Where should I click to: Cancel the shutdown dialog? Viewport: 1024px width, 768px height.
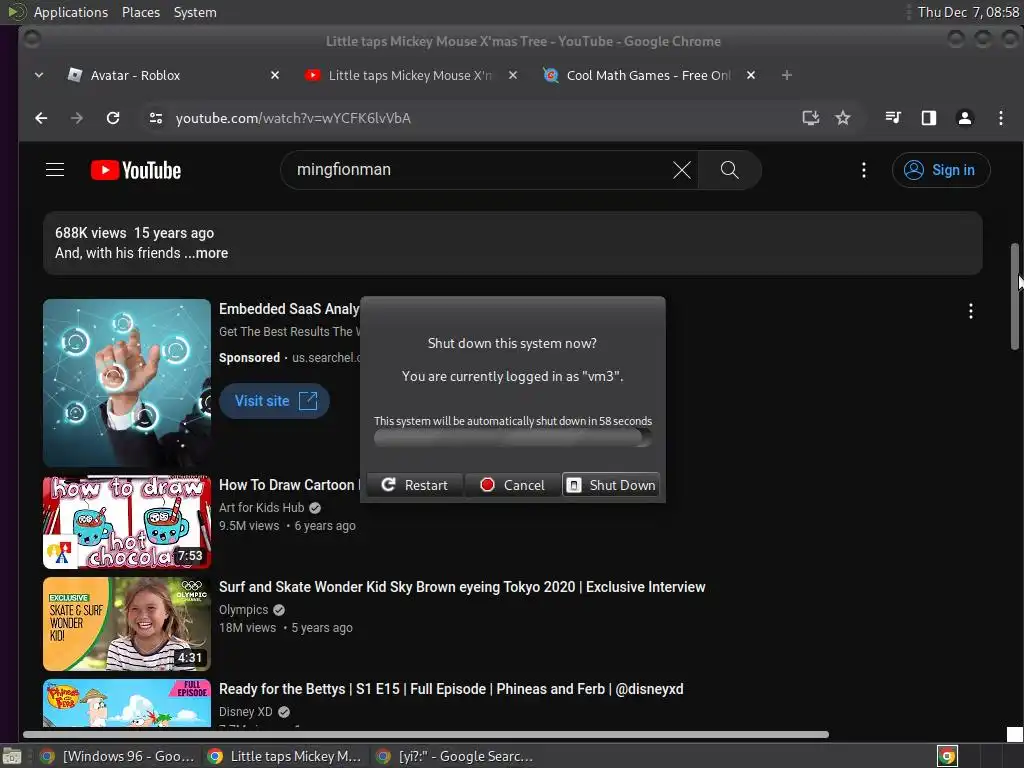(513, 485)
